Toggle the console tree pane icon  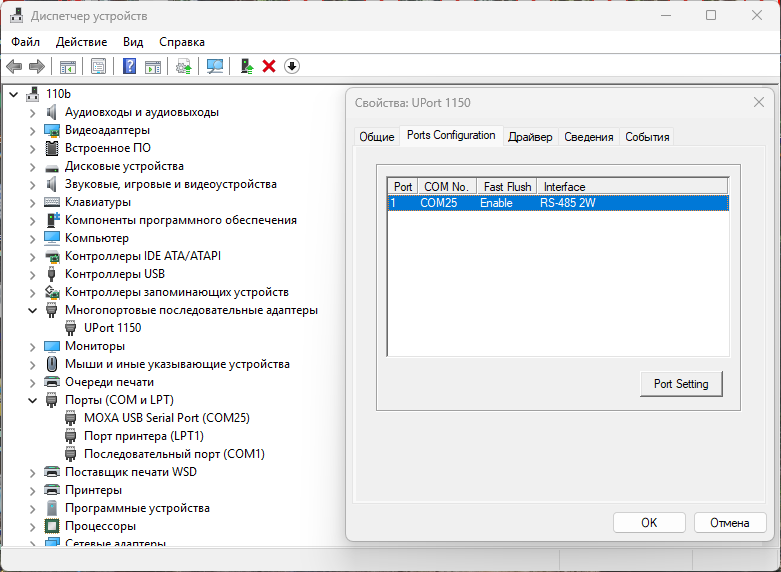[68, 66]
